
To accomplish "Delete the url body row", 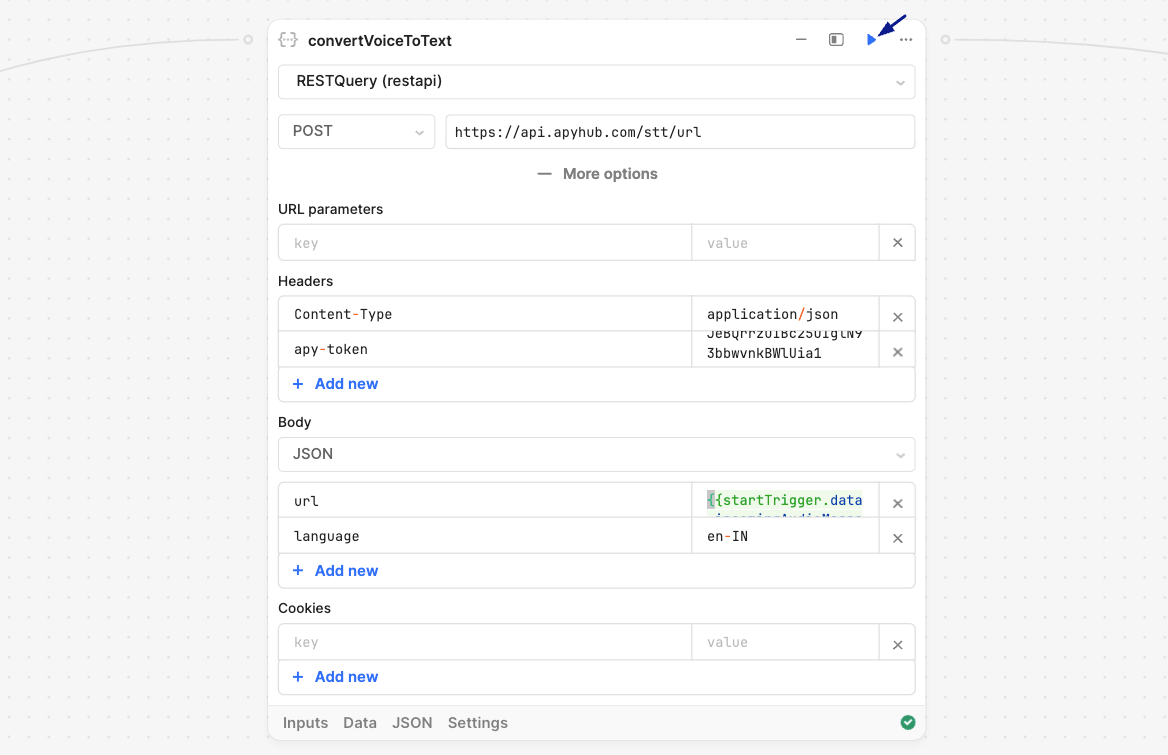I will [898, 503].
